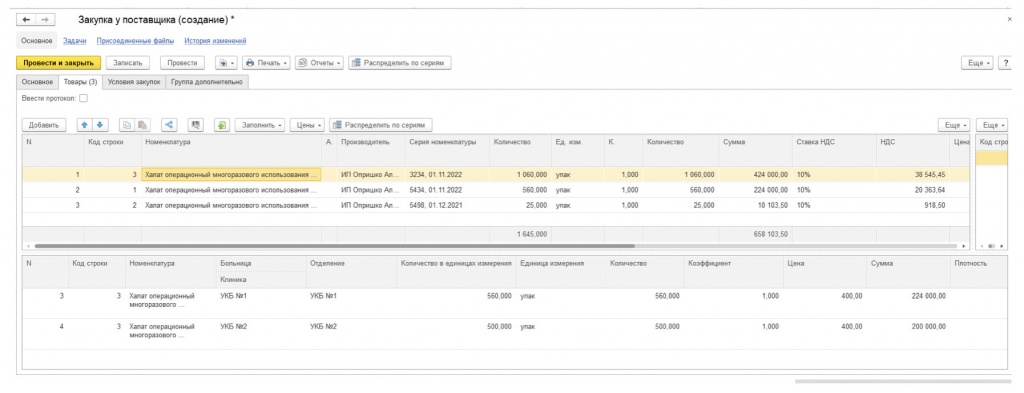Open the Еще menu of the right side panel

tap(992, 125)
